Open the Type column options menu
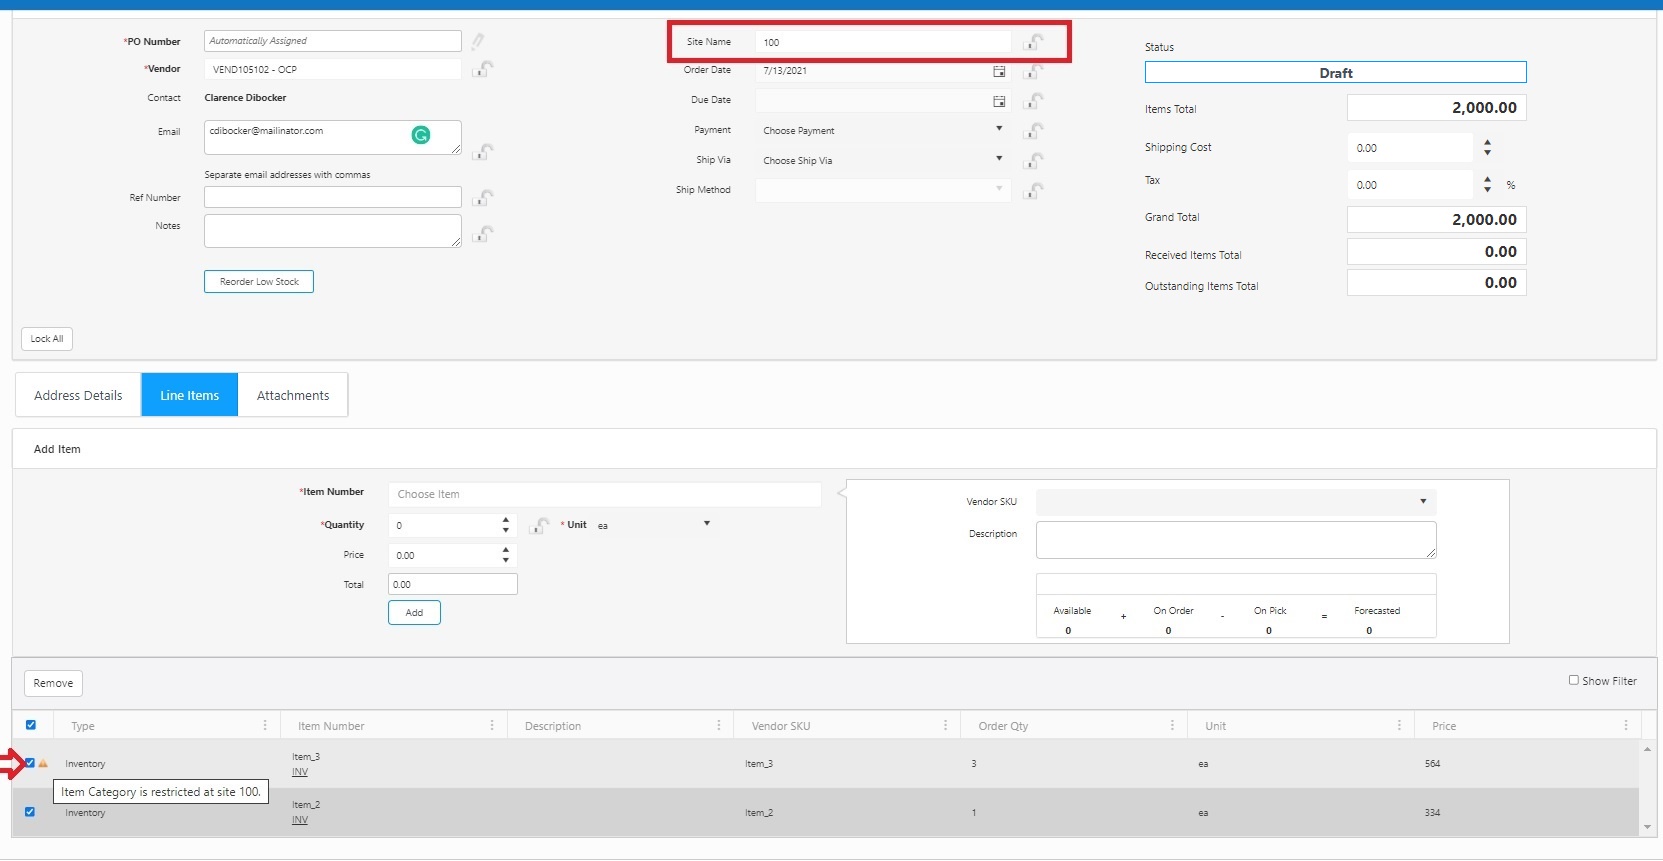 [265, 726]
